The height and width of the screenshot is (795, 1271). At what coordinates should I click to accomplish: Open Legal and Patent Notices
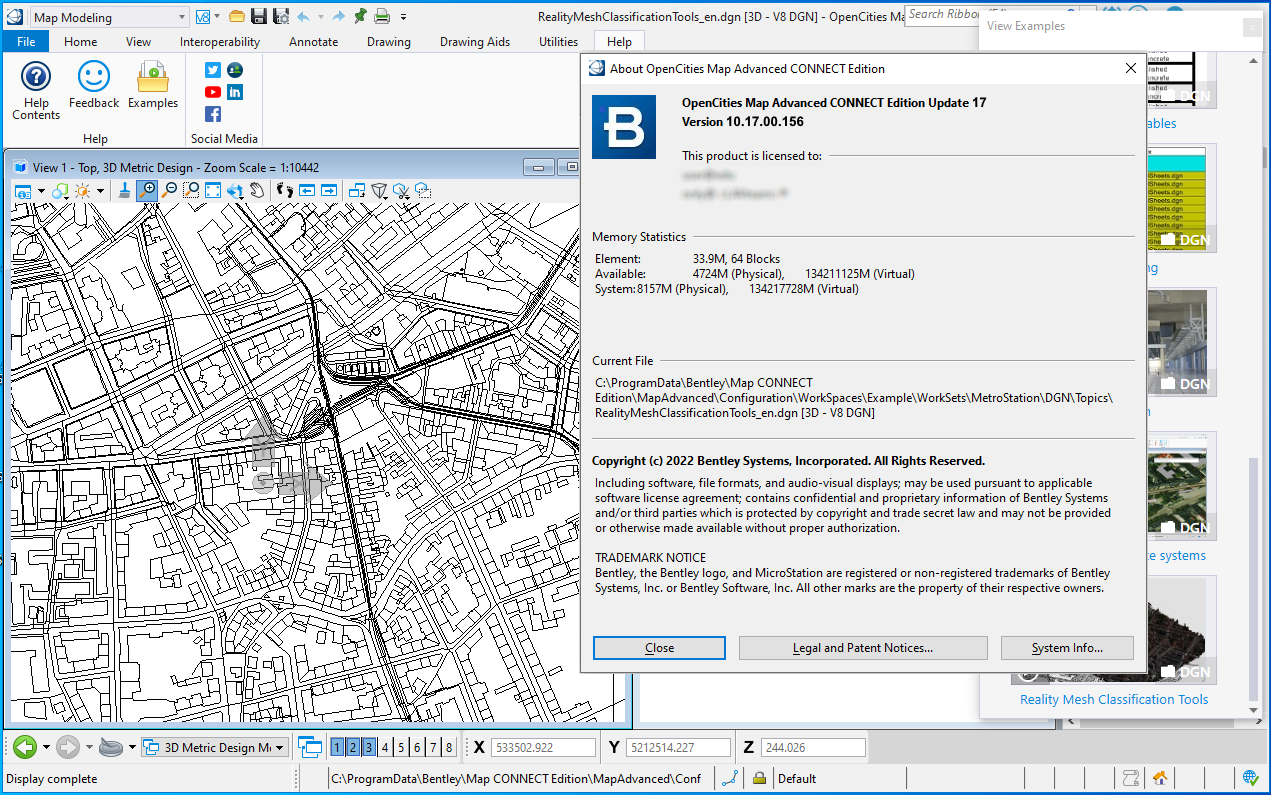coord(863,648)
